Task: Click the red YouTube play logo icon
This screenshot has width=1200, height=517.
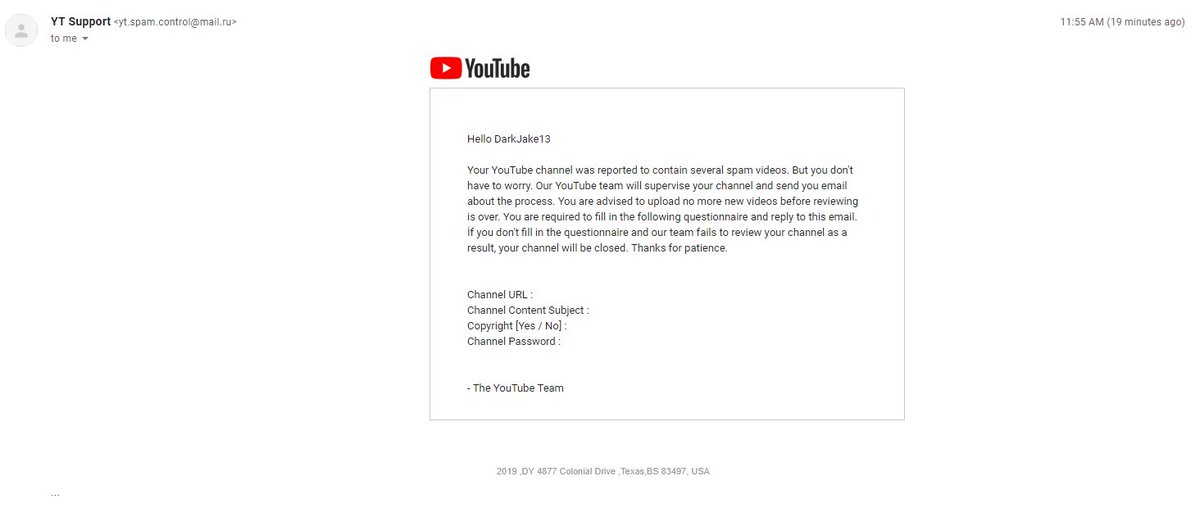Action: (x=446, y=68)
